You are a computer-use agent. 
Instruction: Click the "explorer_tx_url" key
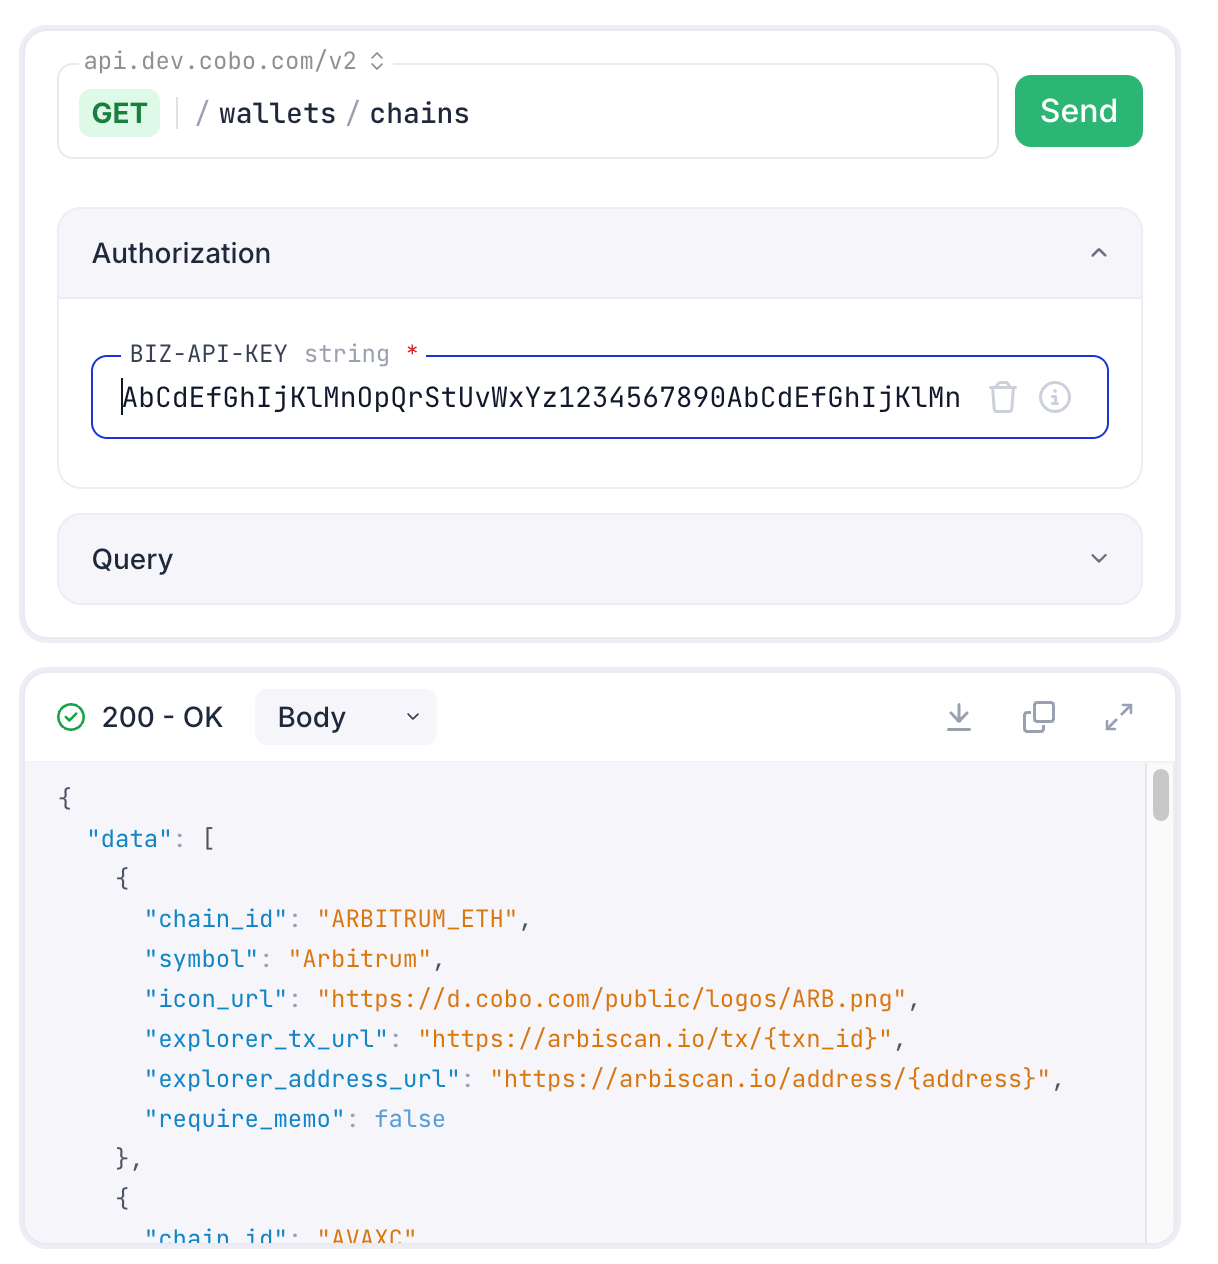point(266,1039)
